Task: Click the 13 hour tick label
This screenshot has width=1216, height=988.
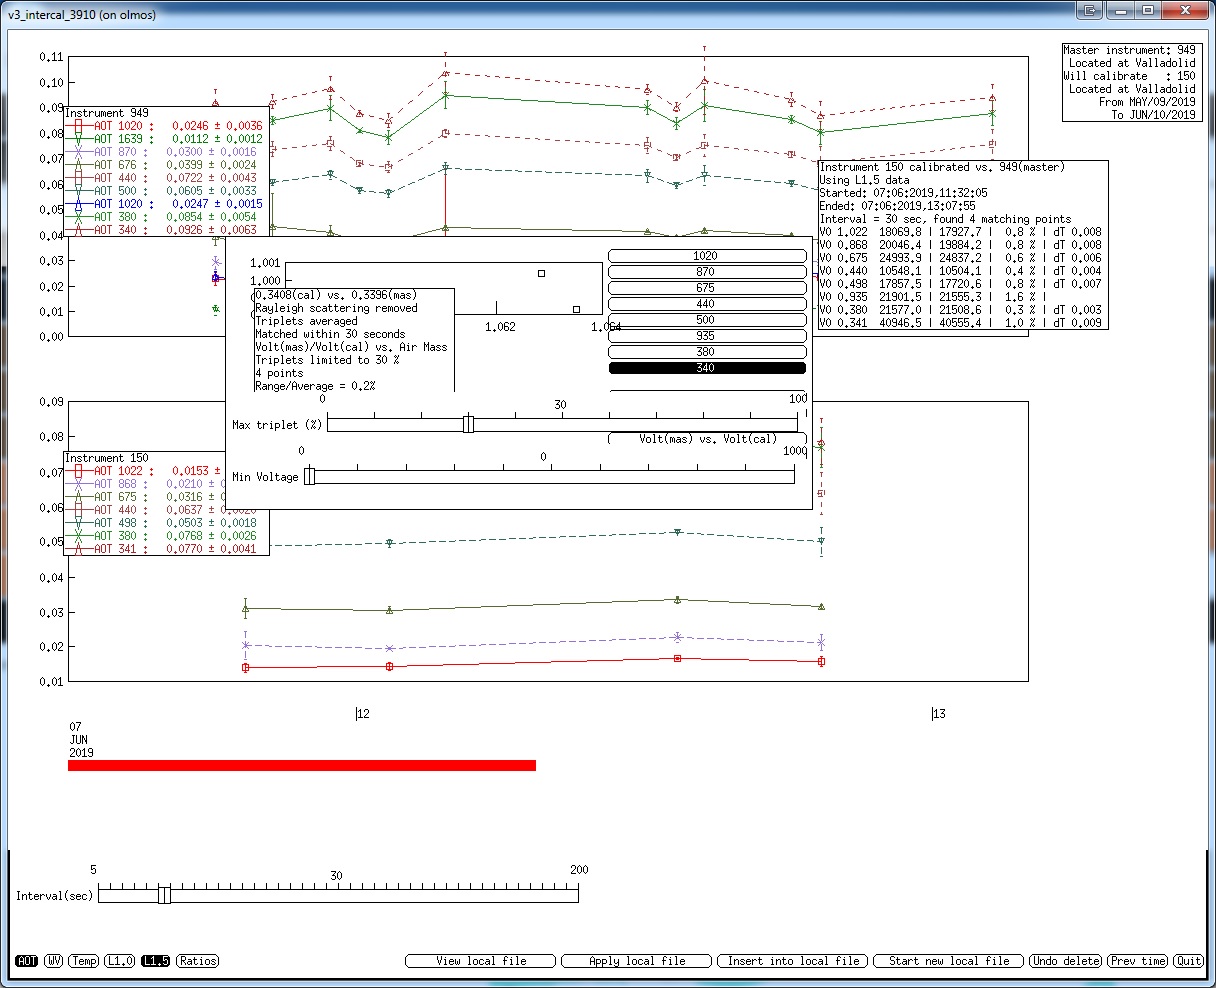Action: pyautogui.click(x=938, y=714)
